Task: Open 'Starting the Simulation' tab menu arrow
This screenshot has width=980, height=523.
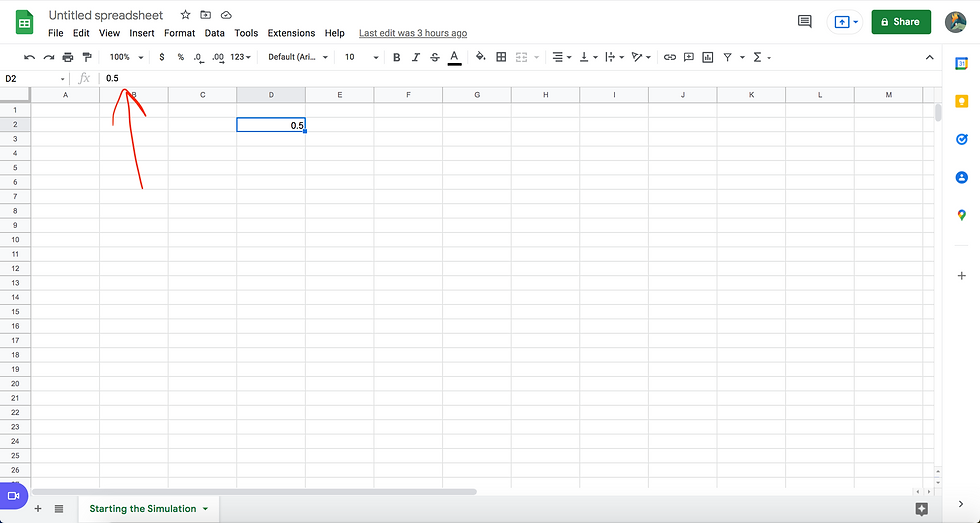Action: point(205,509)
